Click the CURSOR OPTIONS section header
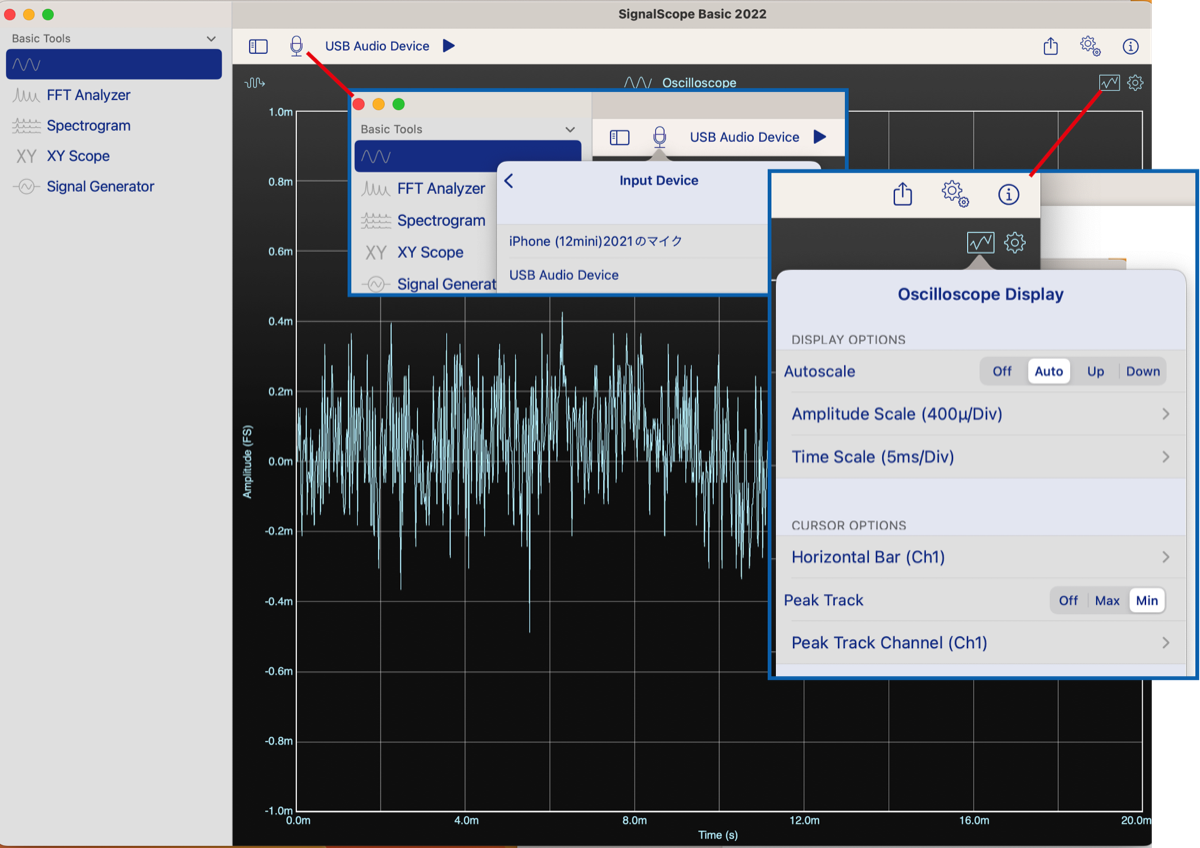The width and height of the screenshot is (1200, 848). [848, 526]
